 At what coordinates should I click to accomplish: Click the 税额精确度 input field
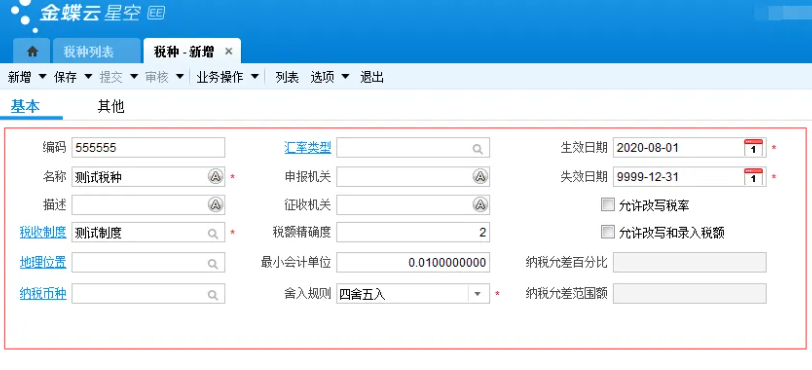point(413,232)
